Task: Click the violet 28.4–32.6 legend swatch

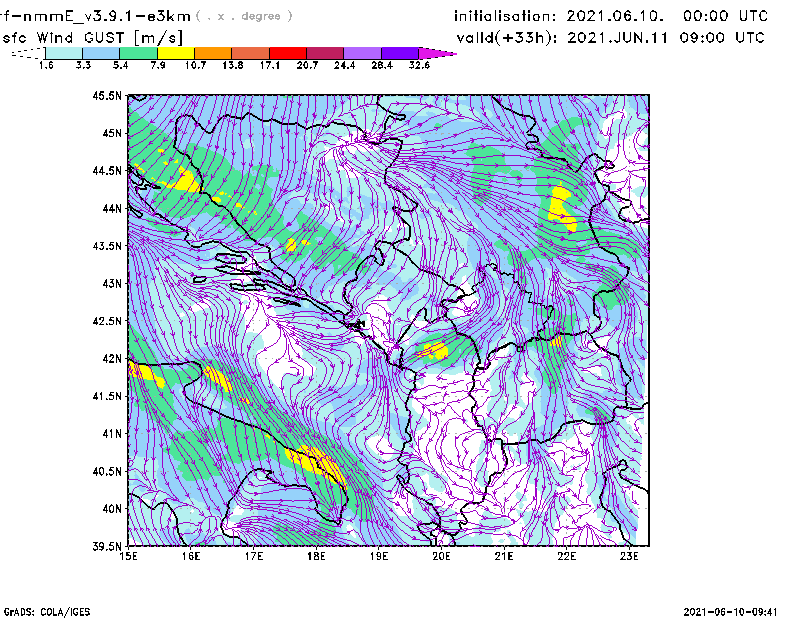Action: pos(400,53)
